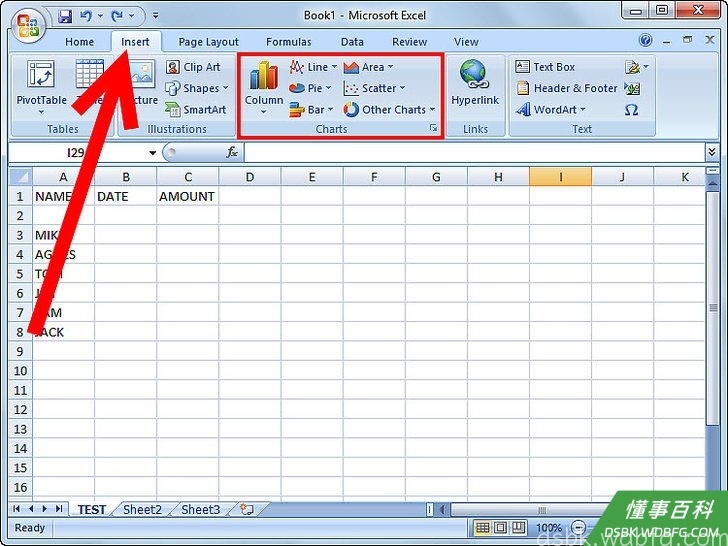Screen dimensions: 728x546
Task: Open Line chart options
Action: pyautogui.click(x=313, y=67)
